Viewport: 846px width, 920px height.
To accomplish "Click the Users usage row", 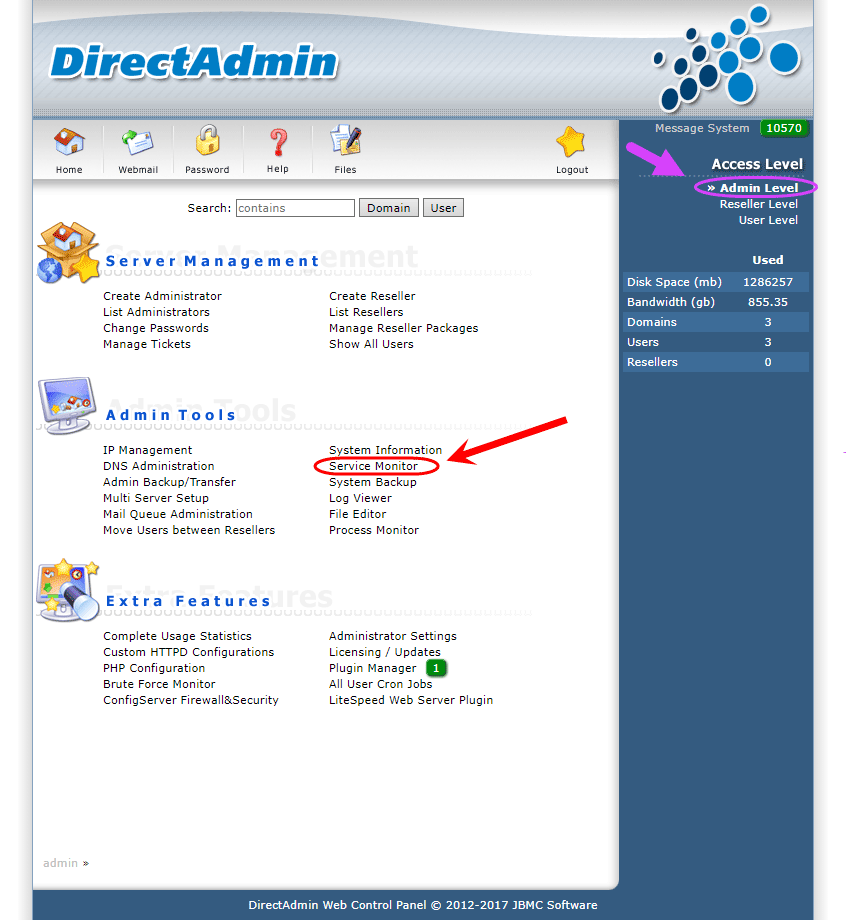I will [x=716, y=342].
